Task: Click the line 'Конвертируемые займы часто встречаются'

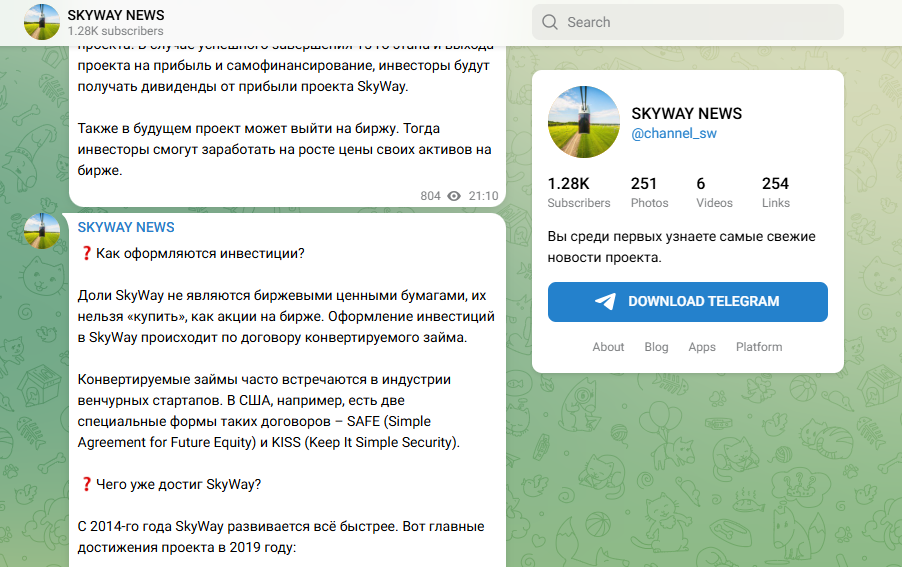Action: point(264,380)
